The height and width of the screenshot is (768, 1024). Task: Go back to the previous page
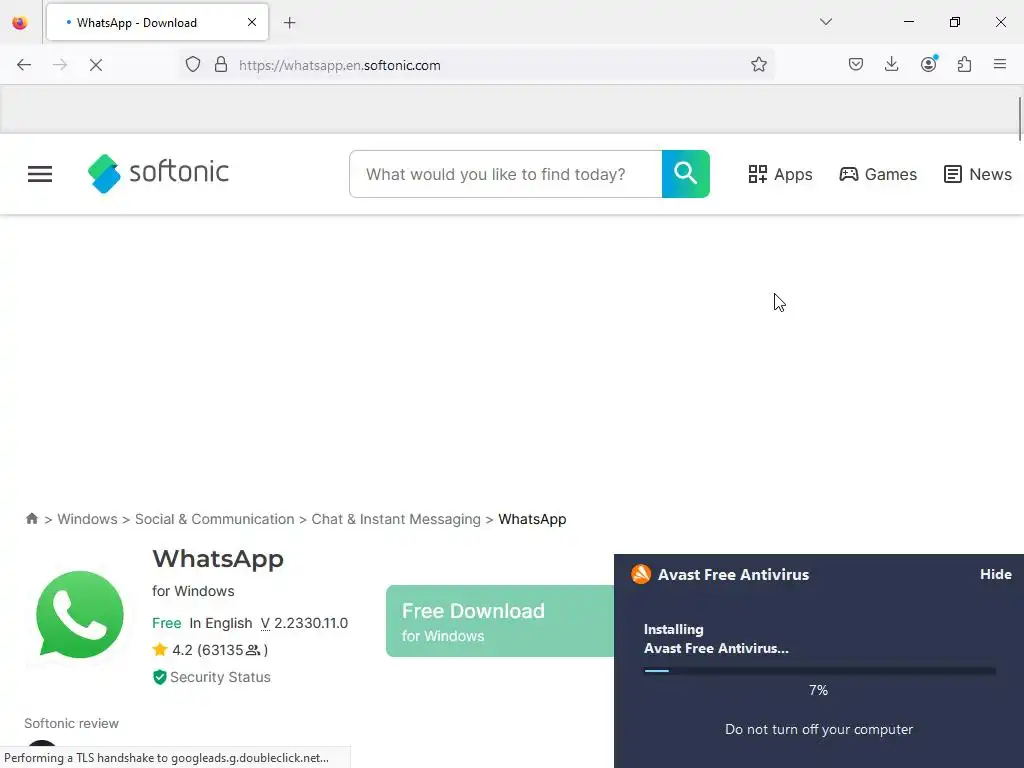pos(24,65)
